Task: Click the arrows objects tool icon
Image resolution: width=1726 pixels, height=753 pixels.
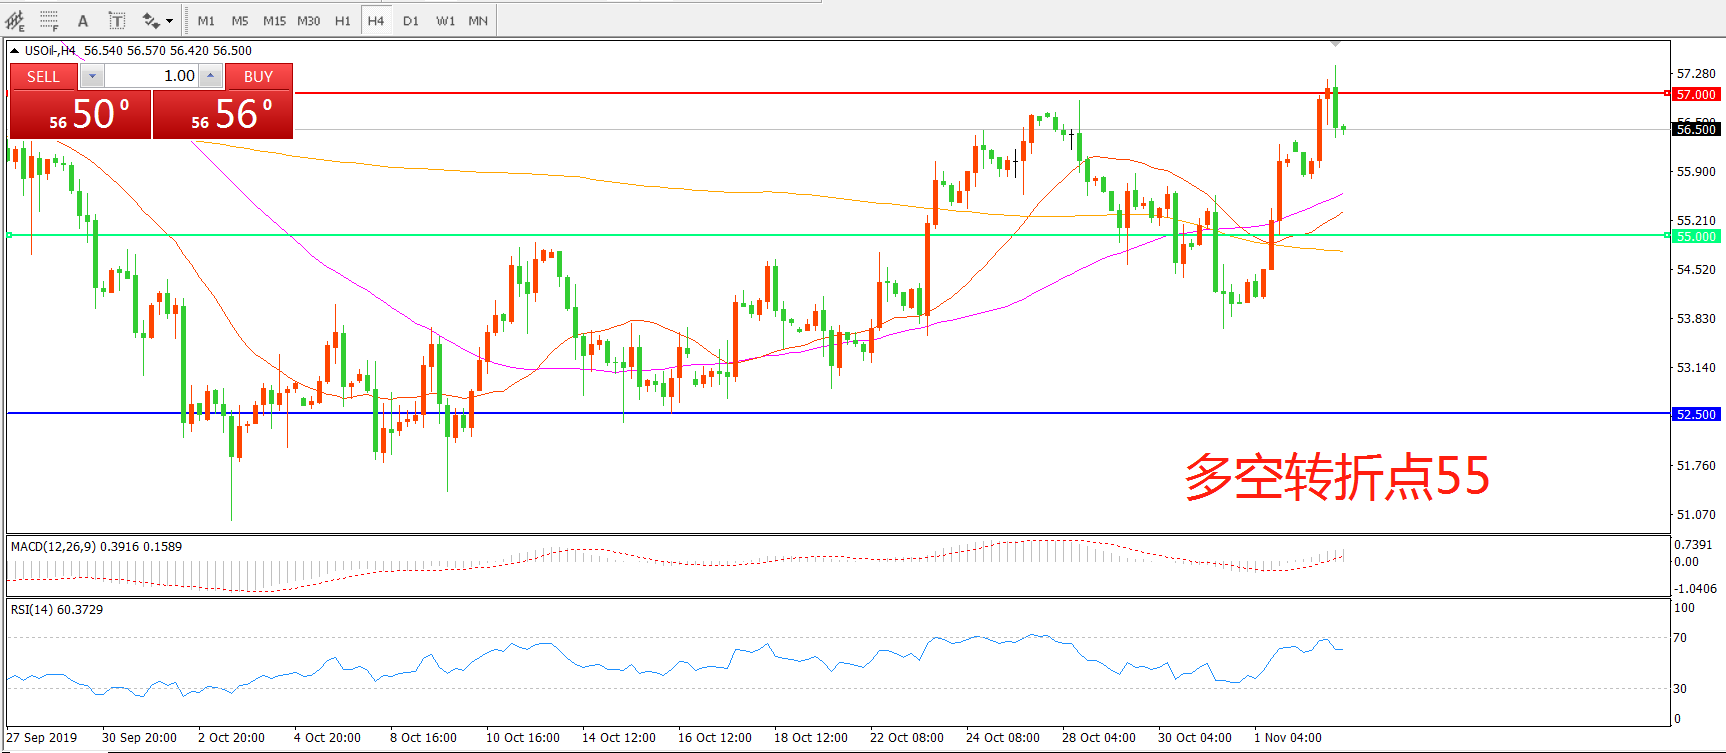Action: point(150,20)
